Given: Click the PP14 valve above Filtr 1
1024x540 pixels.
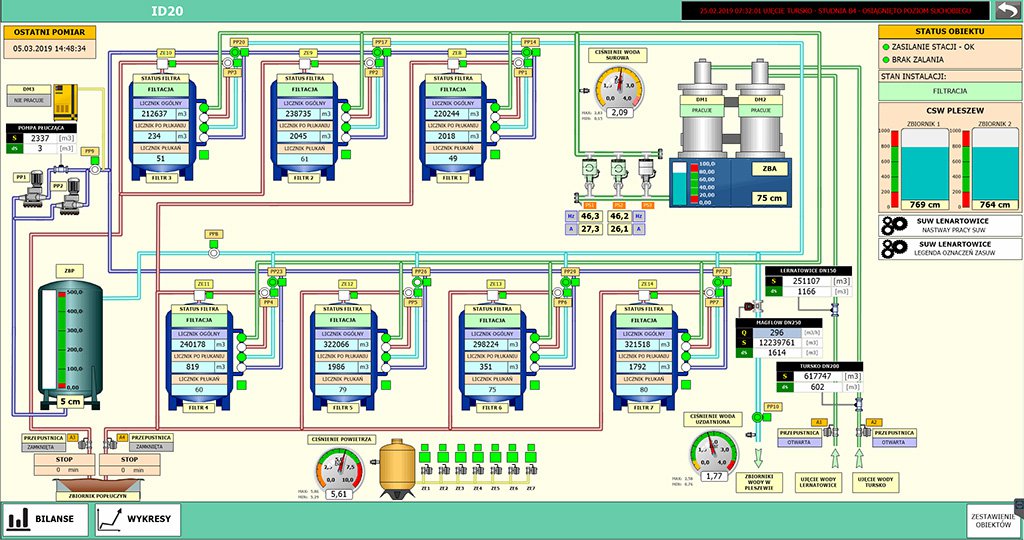Looking at the screenshot, I should (x=526, y=52).
